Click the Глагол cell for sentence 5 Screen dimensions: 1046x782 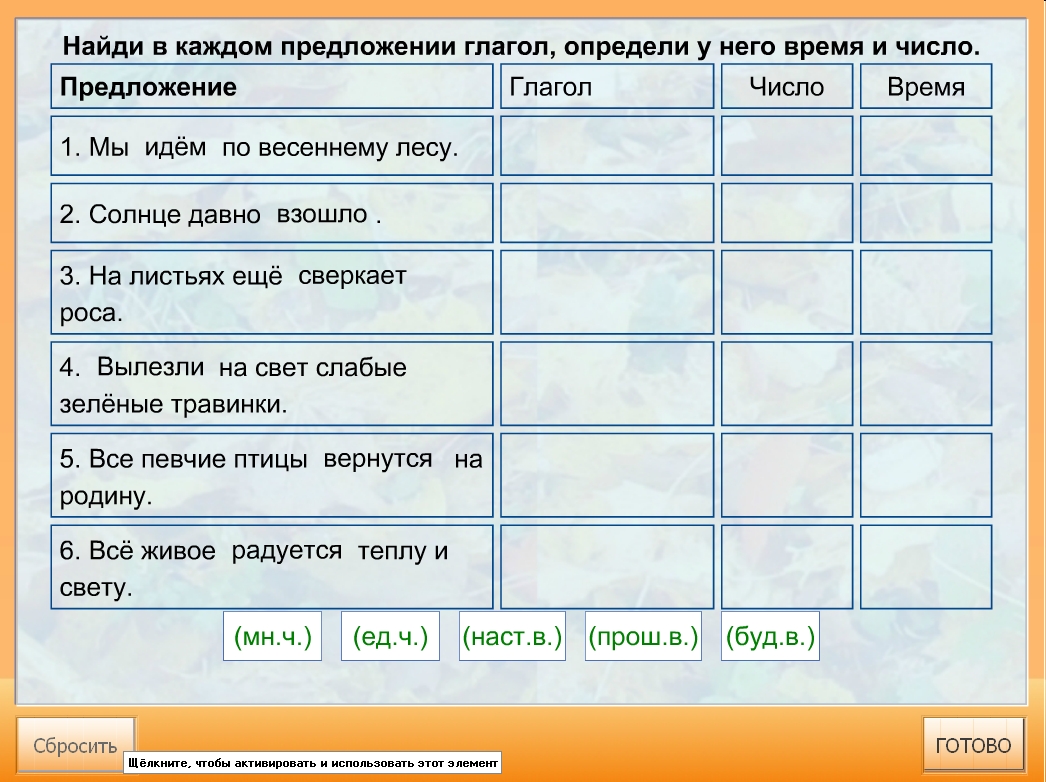point(607,475)
